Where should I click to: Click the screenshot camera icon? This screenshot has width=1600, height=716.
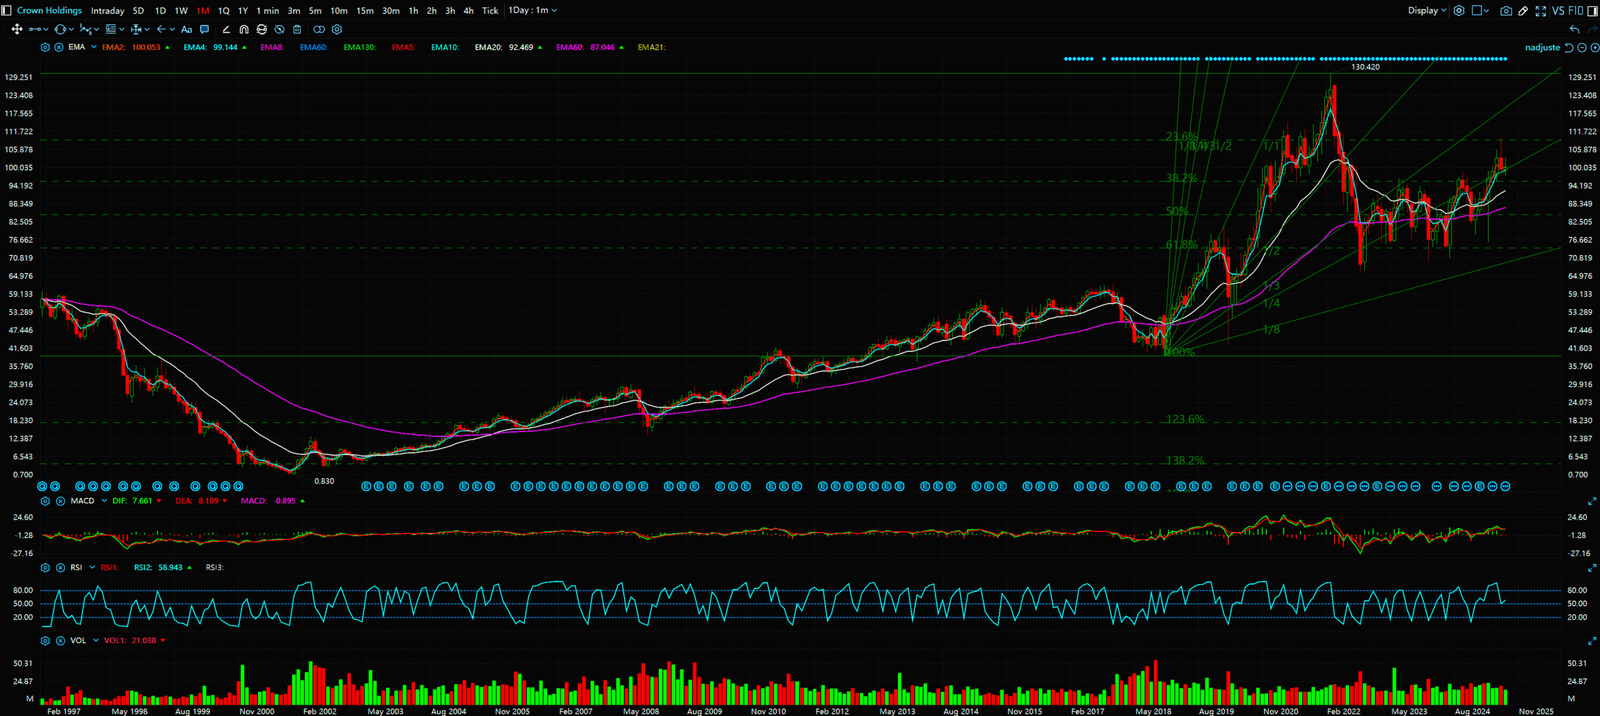click(x=1506, y=11)
